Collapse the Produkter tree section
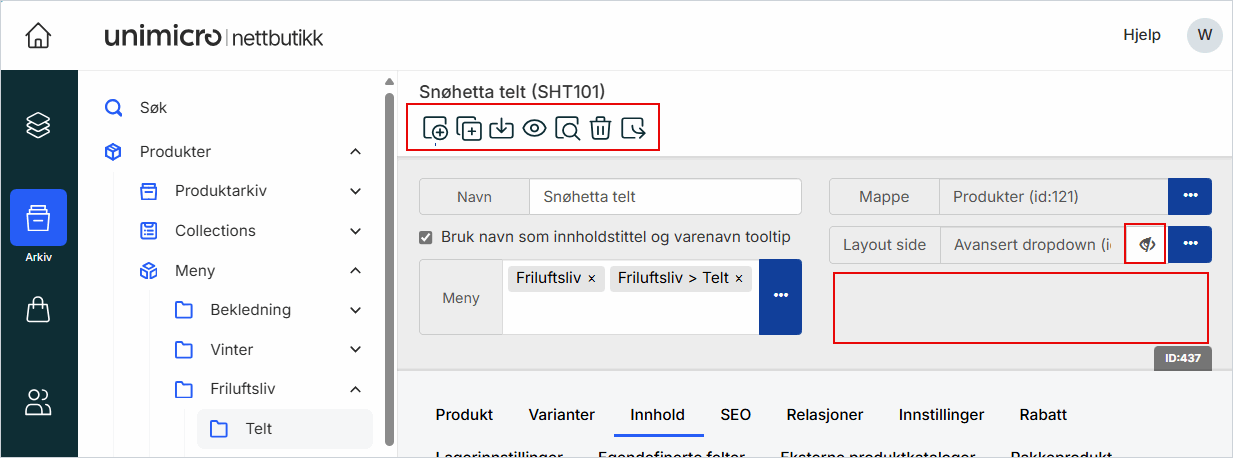The height and width of the screenshot is (458, 1233). [x=355, y=152]
